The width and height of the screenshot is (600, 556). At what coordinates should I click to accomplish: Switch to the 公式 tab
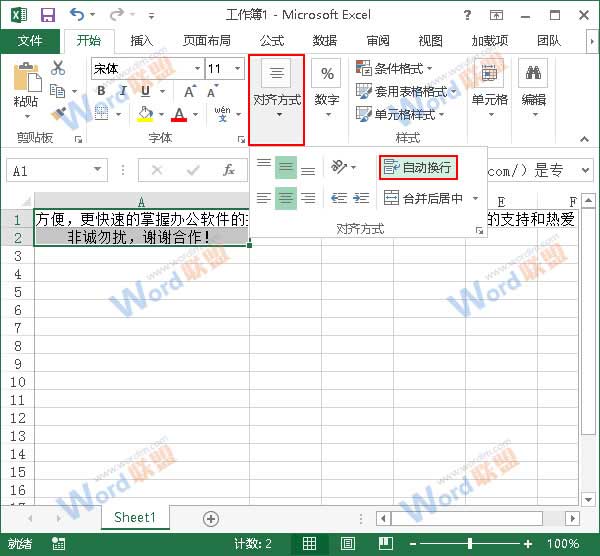pos(272,41)
